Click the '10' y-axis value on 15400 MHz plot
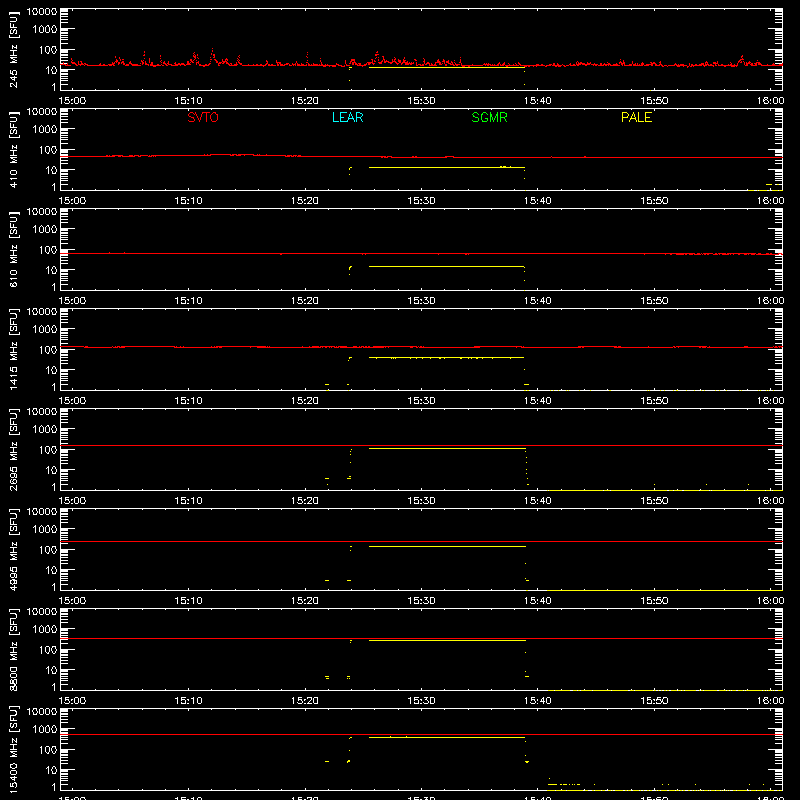This screenshot has width=800, height=800. pos(51,770)
